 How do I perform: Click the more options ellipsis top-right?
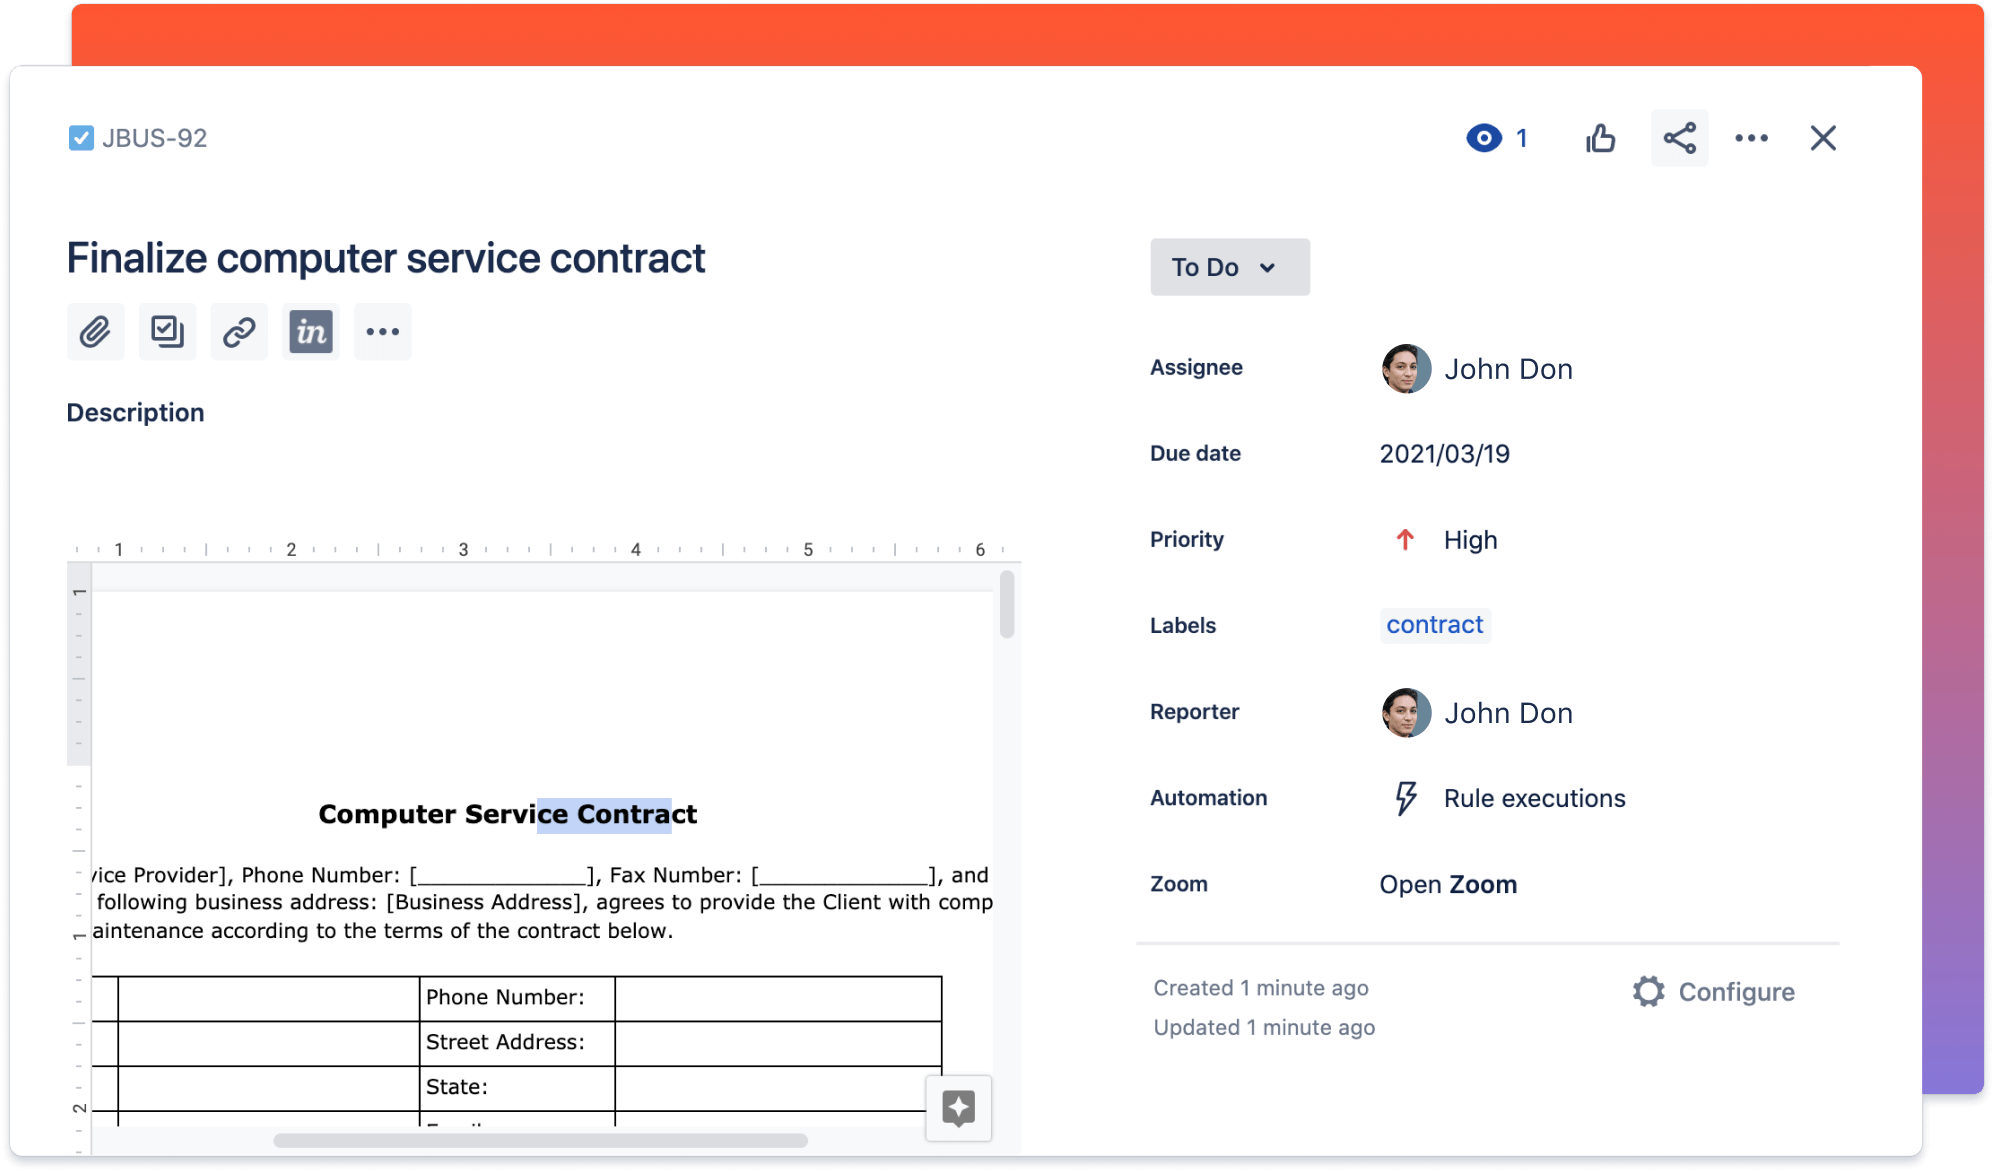pyautogui.click(x=1751, y=137)
